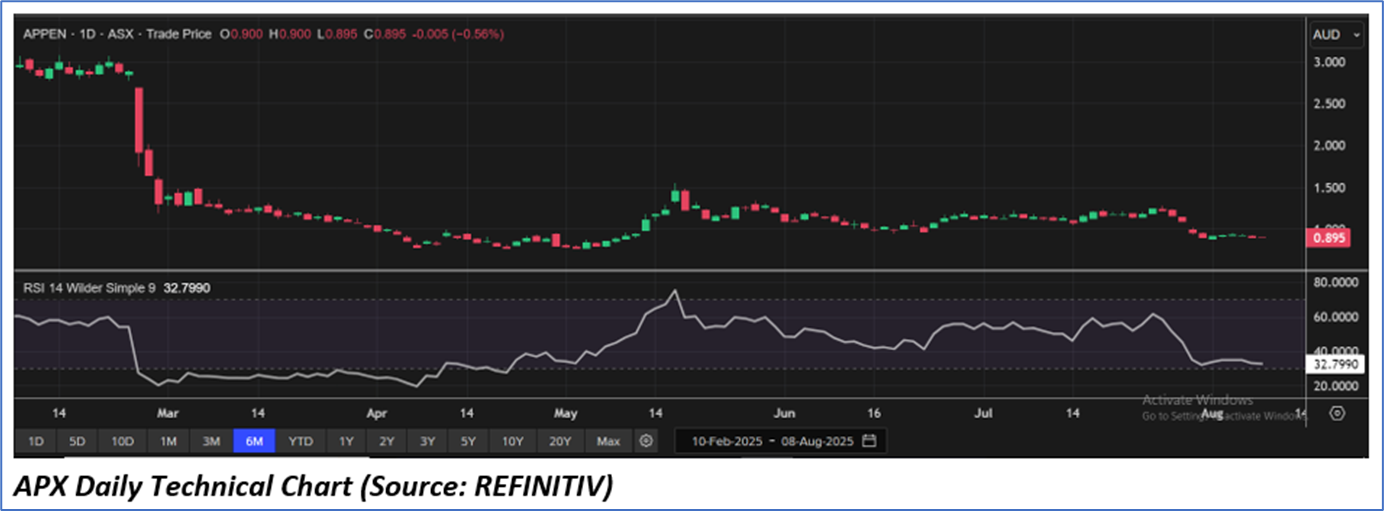Viewport: 1384px width, 511px height.
Task: Select the 3M time range
Action: [210, 441]
